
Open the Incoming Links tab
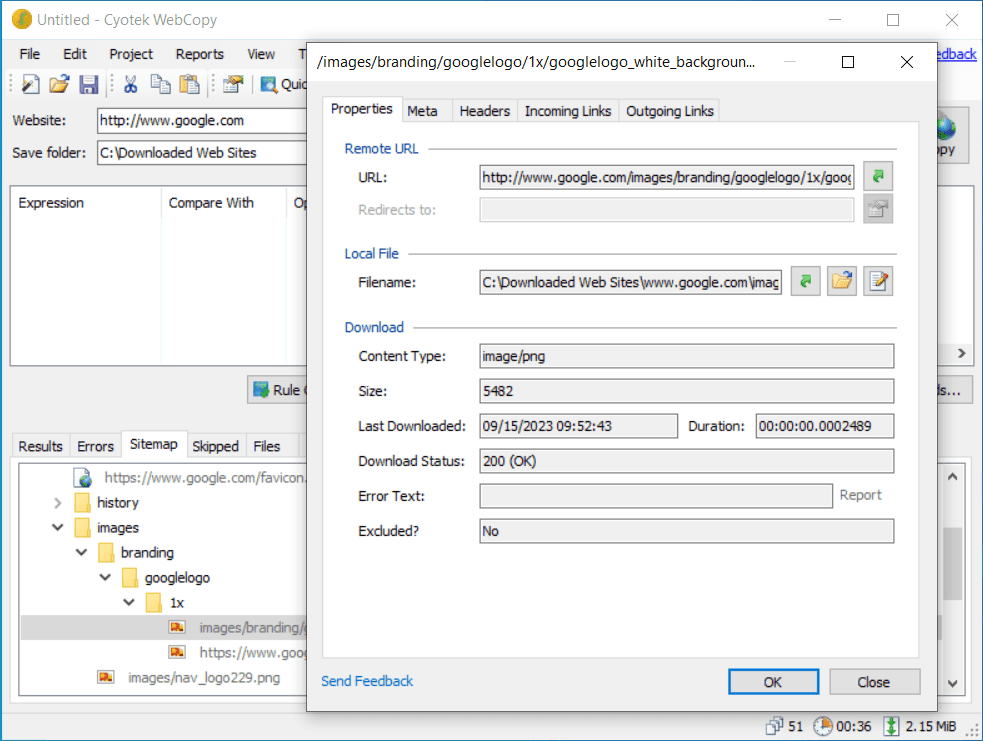[x=567, y=111]
